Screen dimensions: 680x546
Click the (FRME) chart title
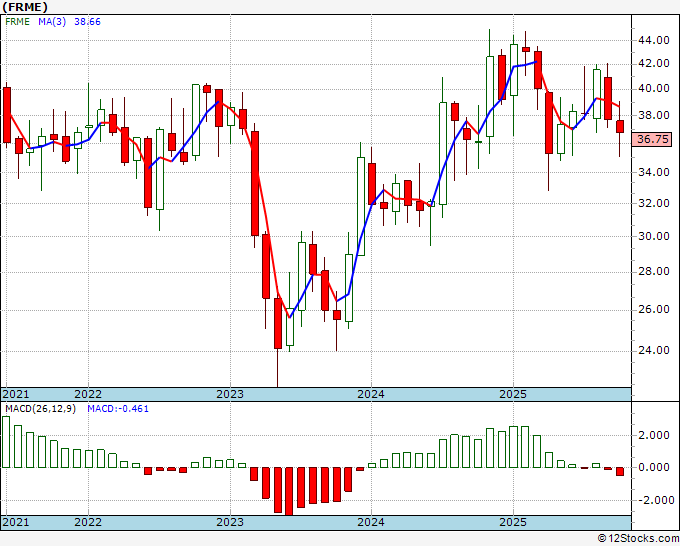point(24,7)
